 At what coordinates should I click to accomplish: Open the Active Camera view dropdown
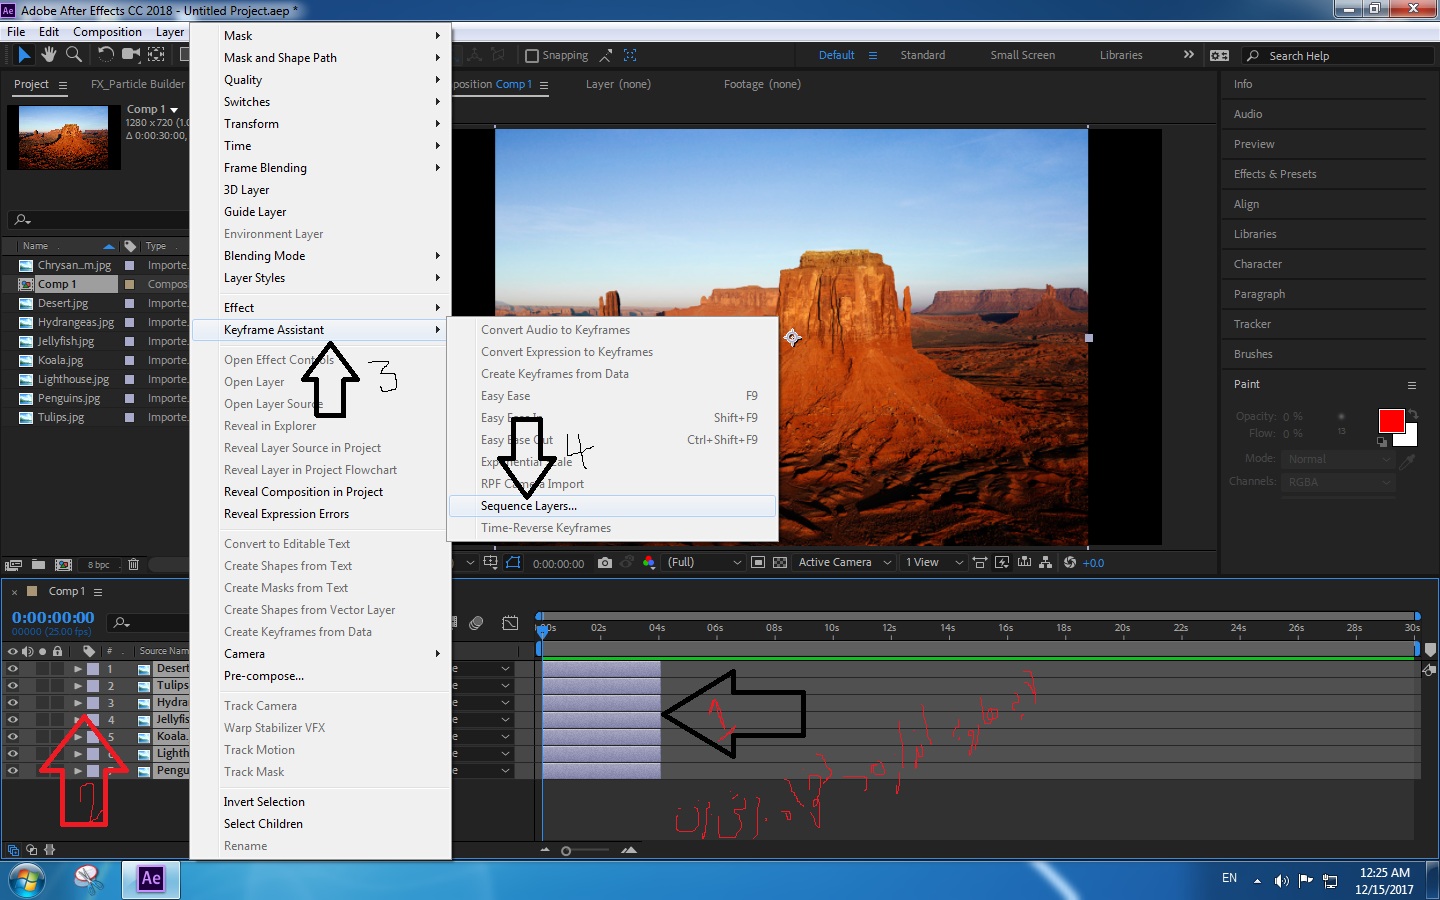pyautogui.click(x=844, y=563)
